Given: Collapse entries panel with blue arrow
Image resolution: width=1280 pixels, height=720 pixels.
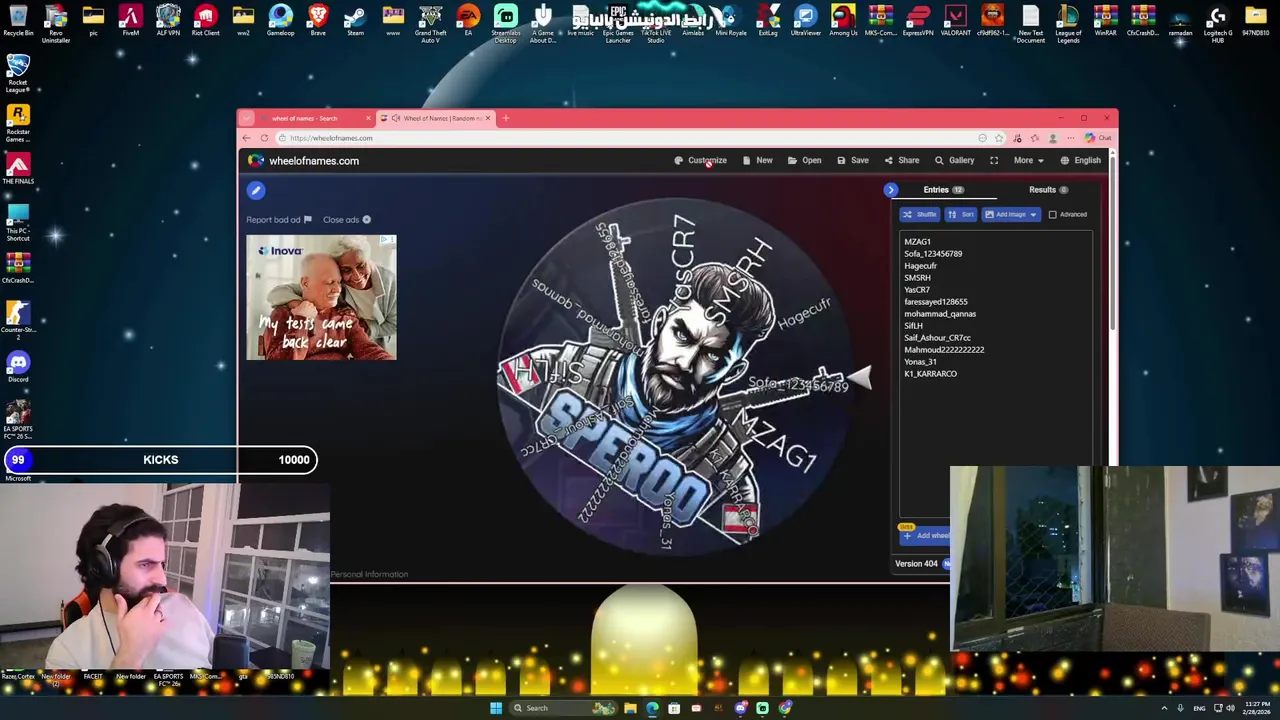Looking at the screenshot, I should (891, 190).
